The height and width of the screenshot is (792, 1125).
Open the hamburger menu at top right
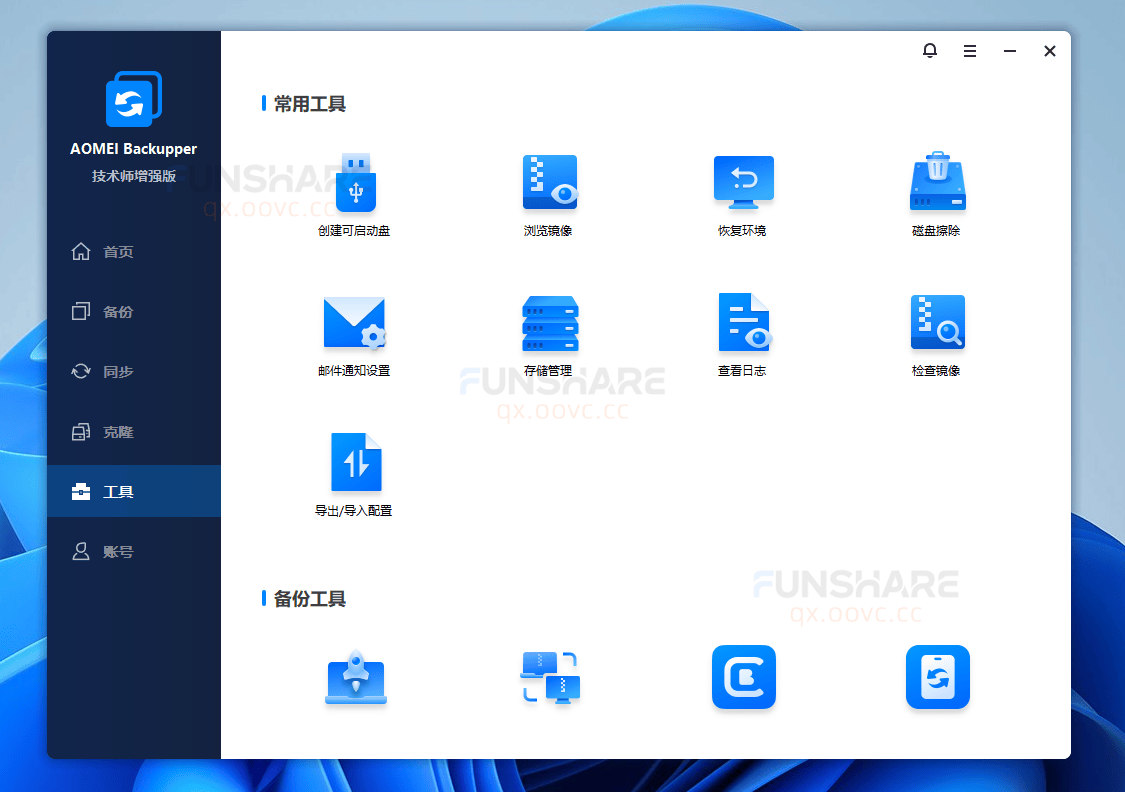pos(969,50)
